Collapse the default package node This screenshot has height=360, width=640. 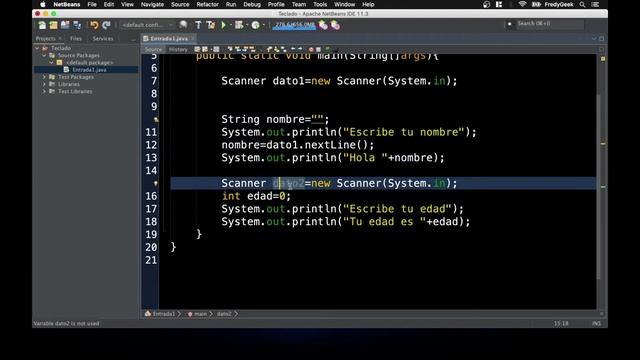point(51,62)
